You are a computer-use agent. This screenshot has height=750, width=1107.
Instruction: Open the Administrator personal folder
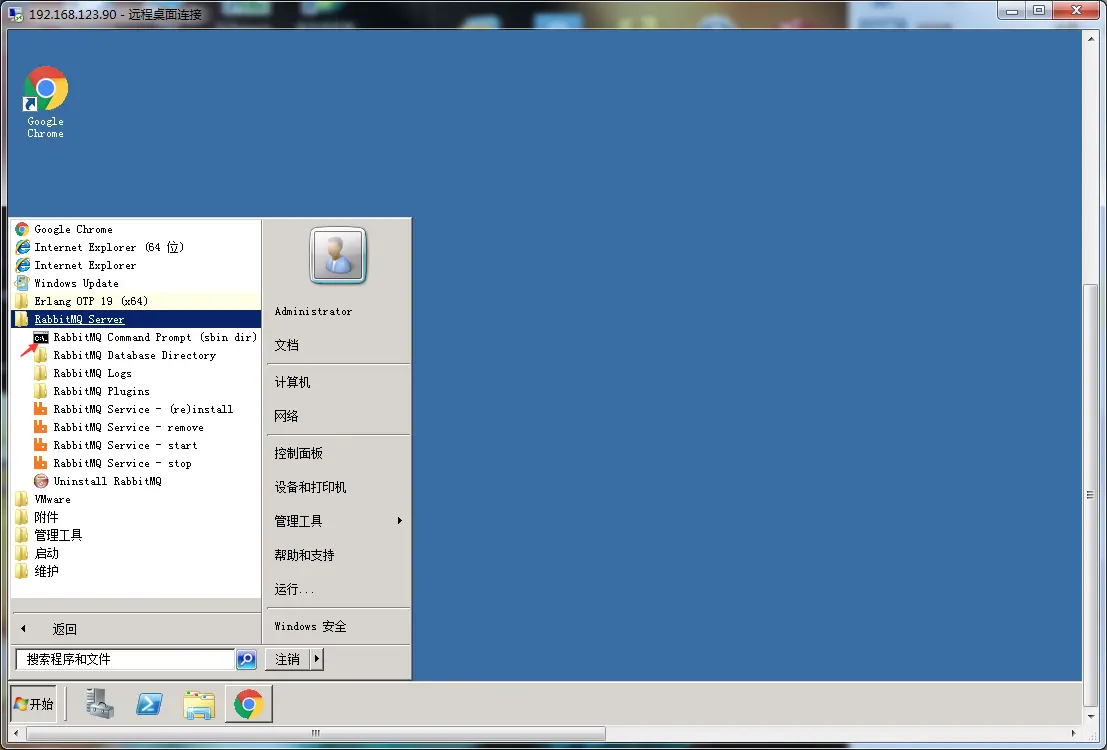[x=339, y=311]
